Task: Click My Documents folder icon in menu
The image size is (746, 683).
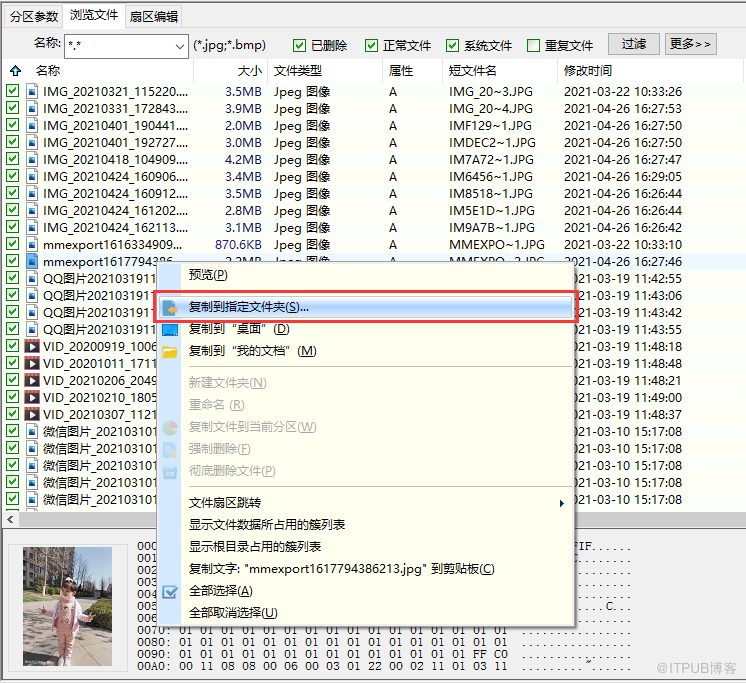Action: coord(170,351)
